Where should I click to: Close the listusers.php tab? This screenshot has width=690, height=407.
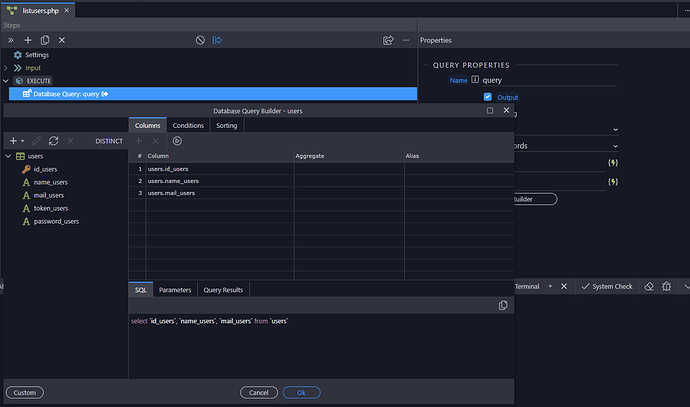[x=66, y=10]
